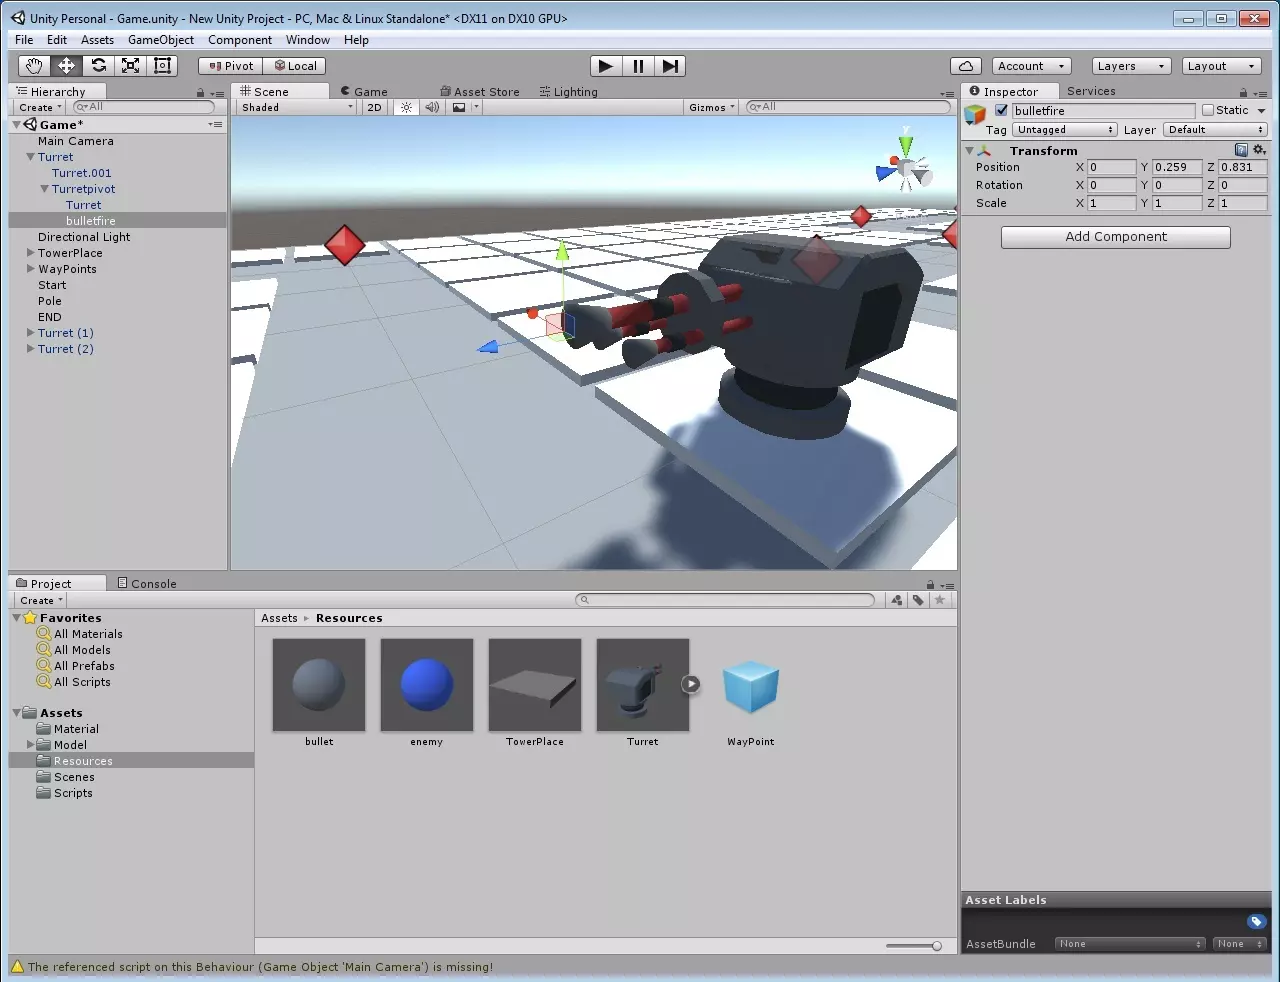1280x982 pixels.
Task: Toggle the bulletfire active checkbox
Action: coord(1001,111)
